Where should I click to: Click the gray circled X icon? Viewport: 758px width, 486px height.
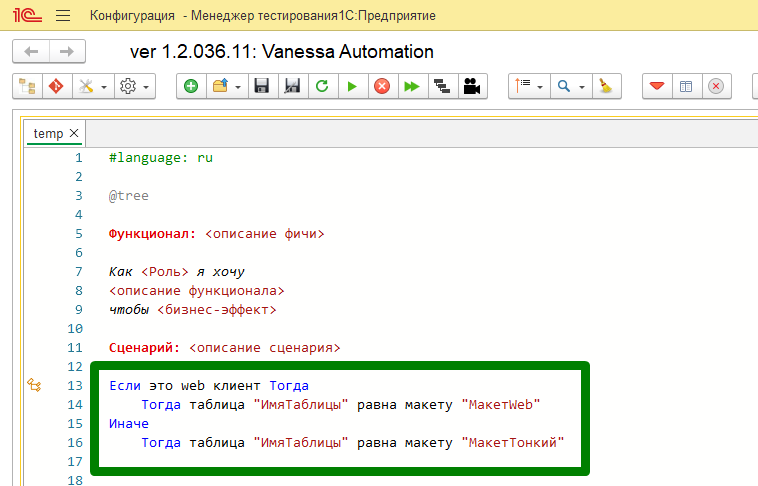pos(716,87)
